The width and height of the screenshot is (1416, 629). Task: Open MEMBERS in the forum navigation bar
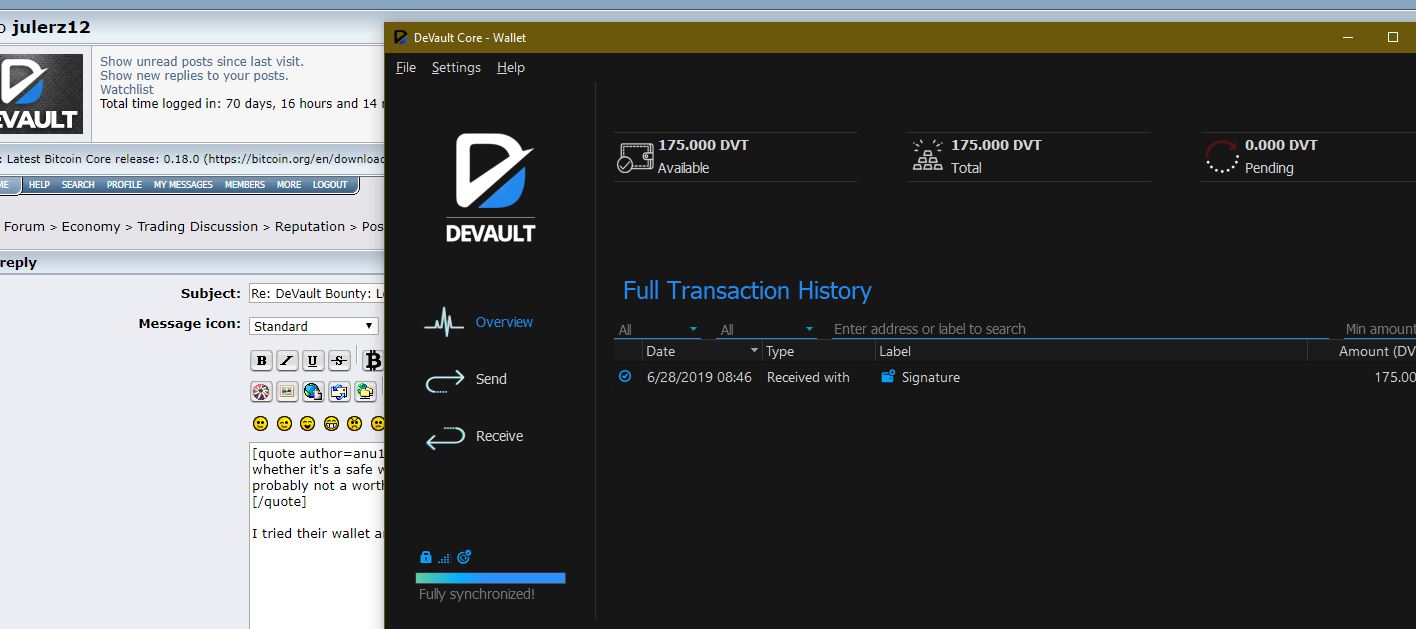(245, 185)
